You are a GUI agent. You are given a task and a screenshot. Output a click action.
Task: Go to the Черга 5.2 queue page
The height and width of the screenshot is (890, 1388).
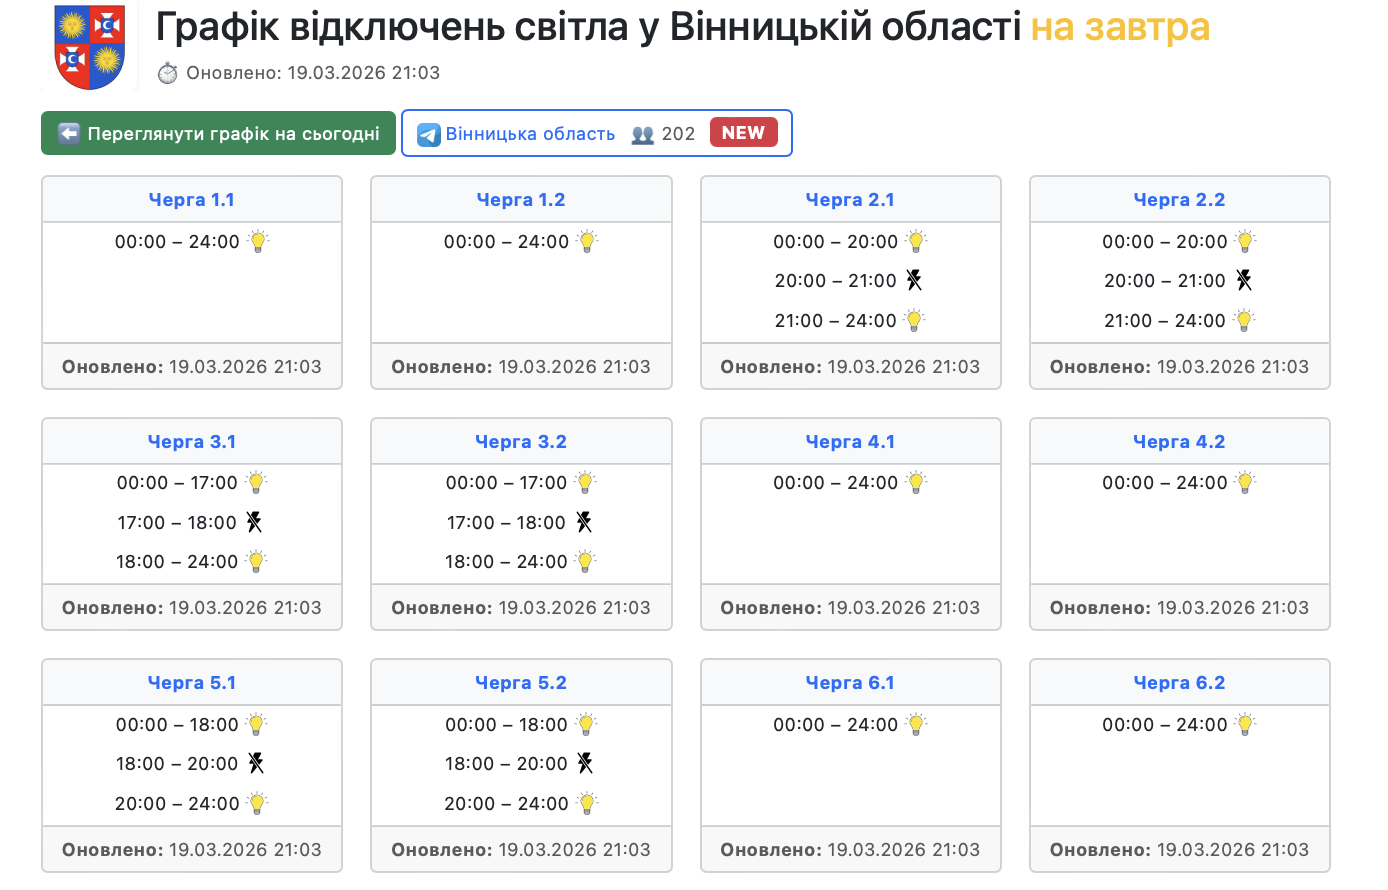pos(521,683)
